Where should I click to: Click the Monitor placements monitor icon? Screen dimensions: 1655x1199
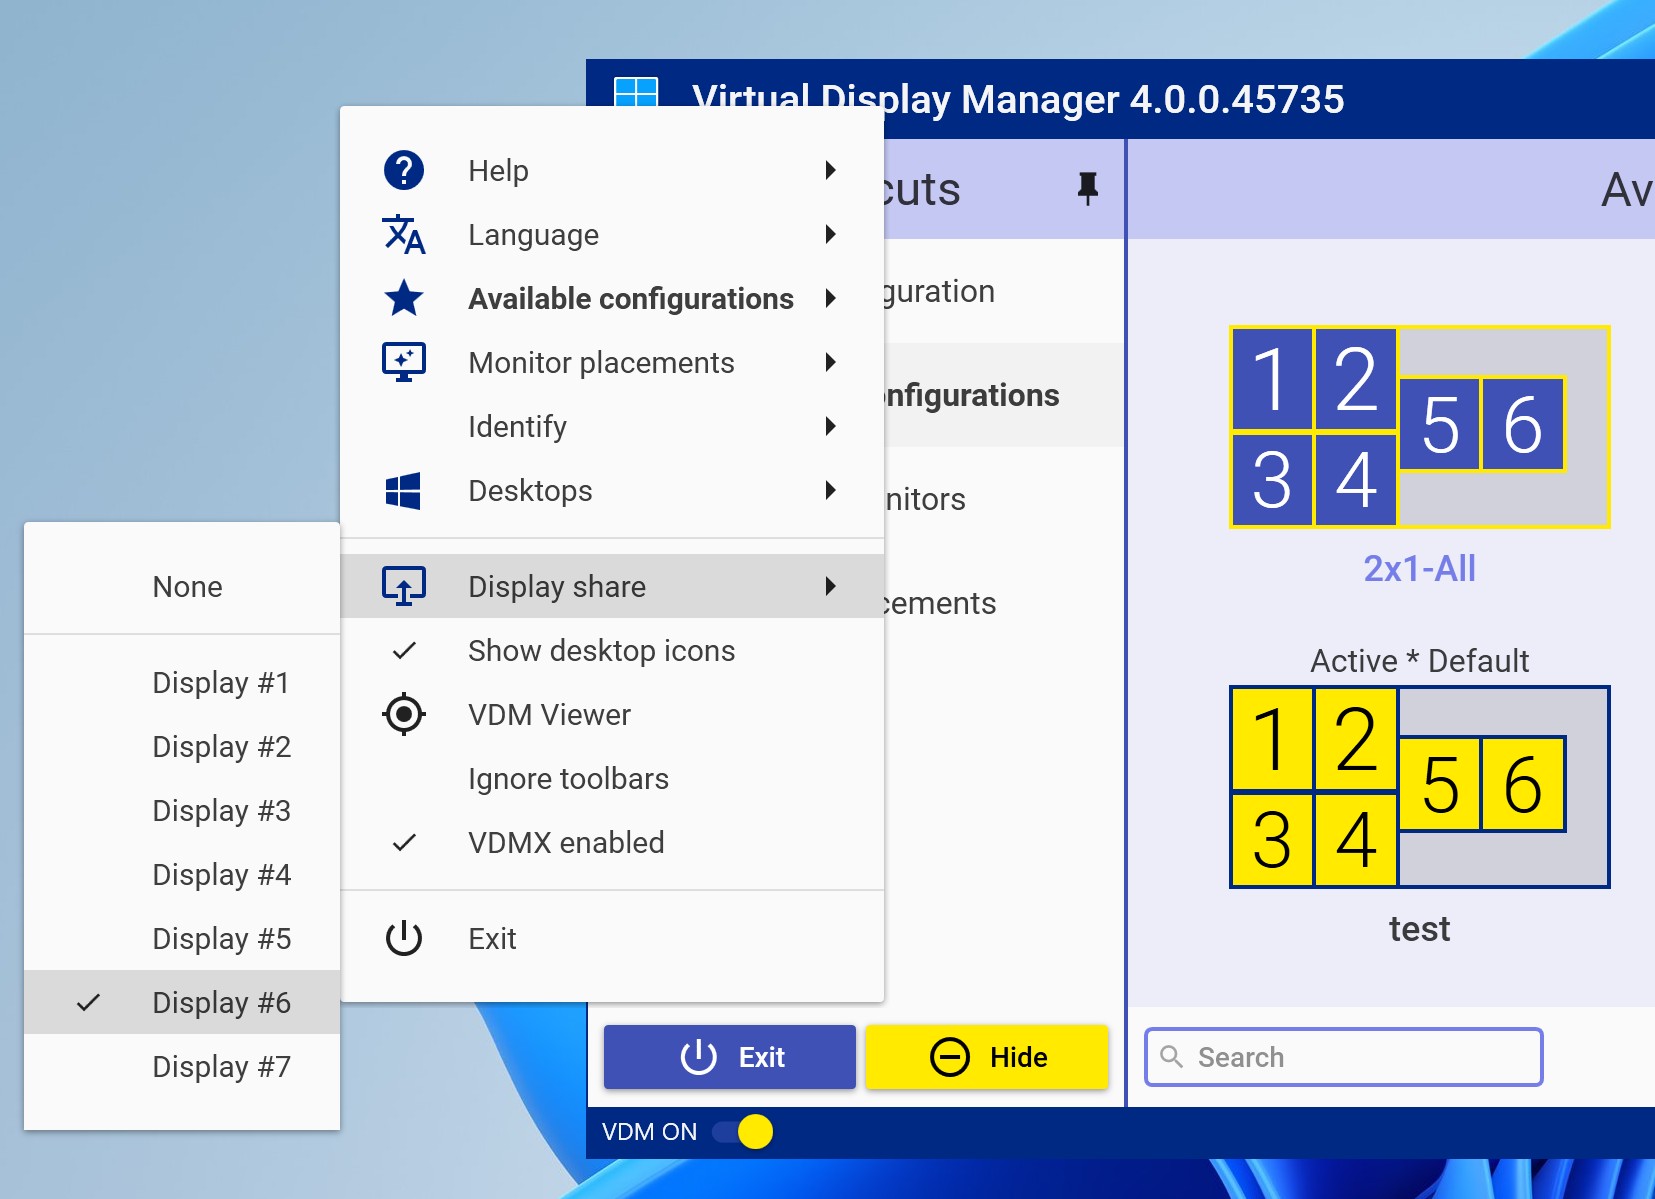[404, 362]
